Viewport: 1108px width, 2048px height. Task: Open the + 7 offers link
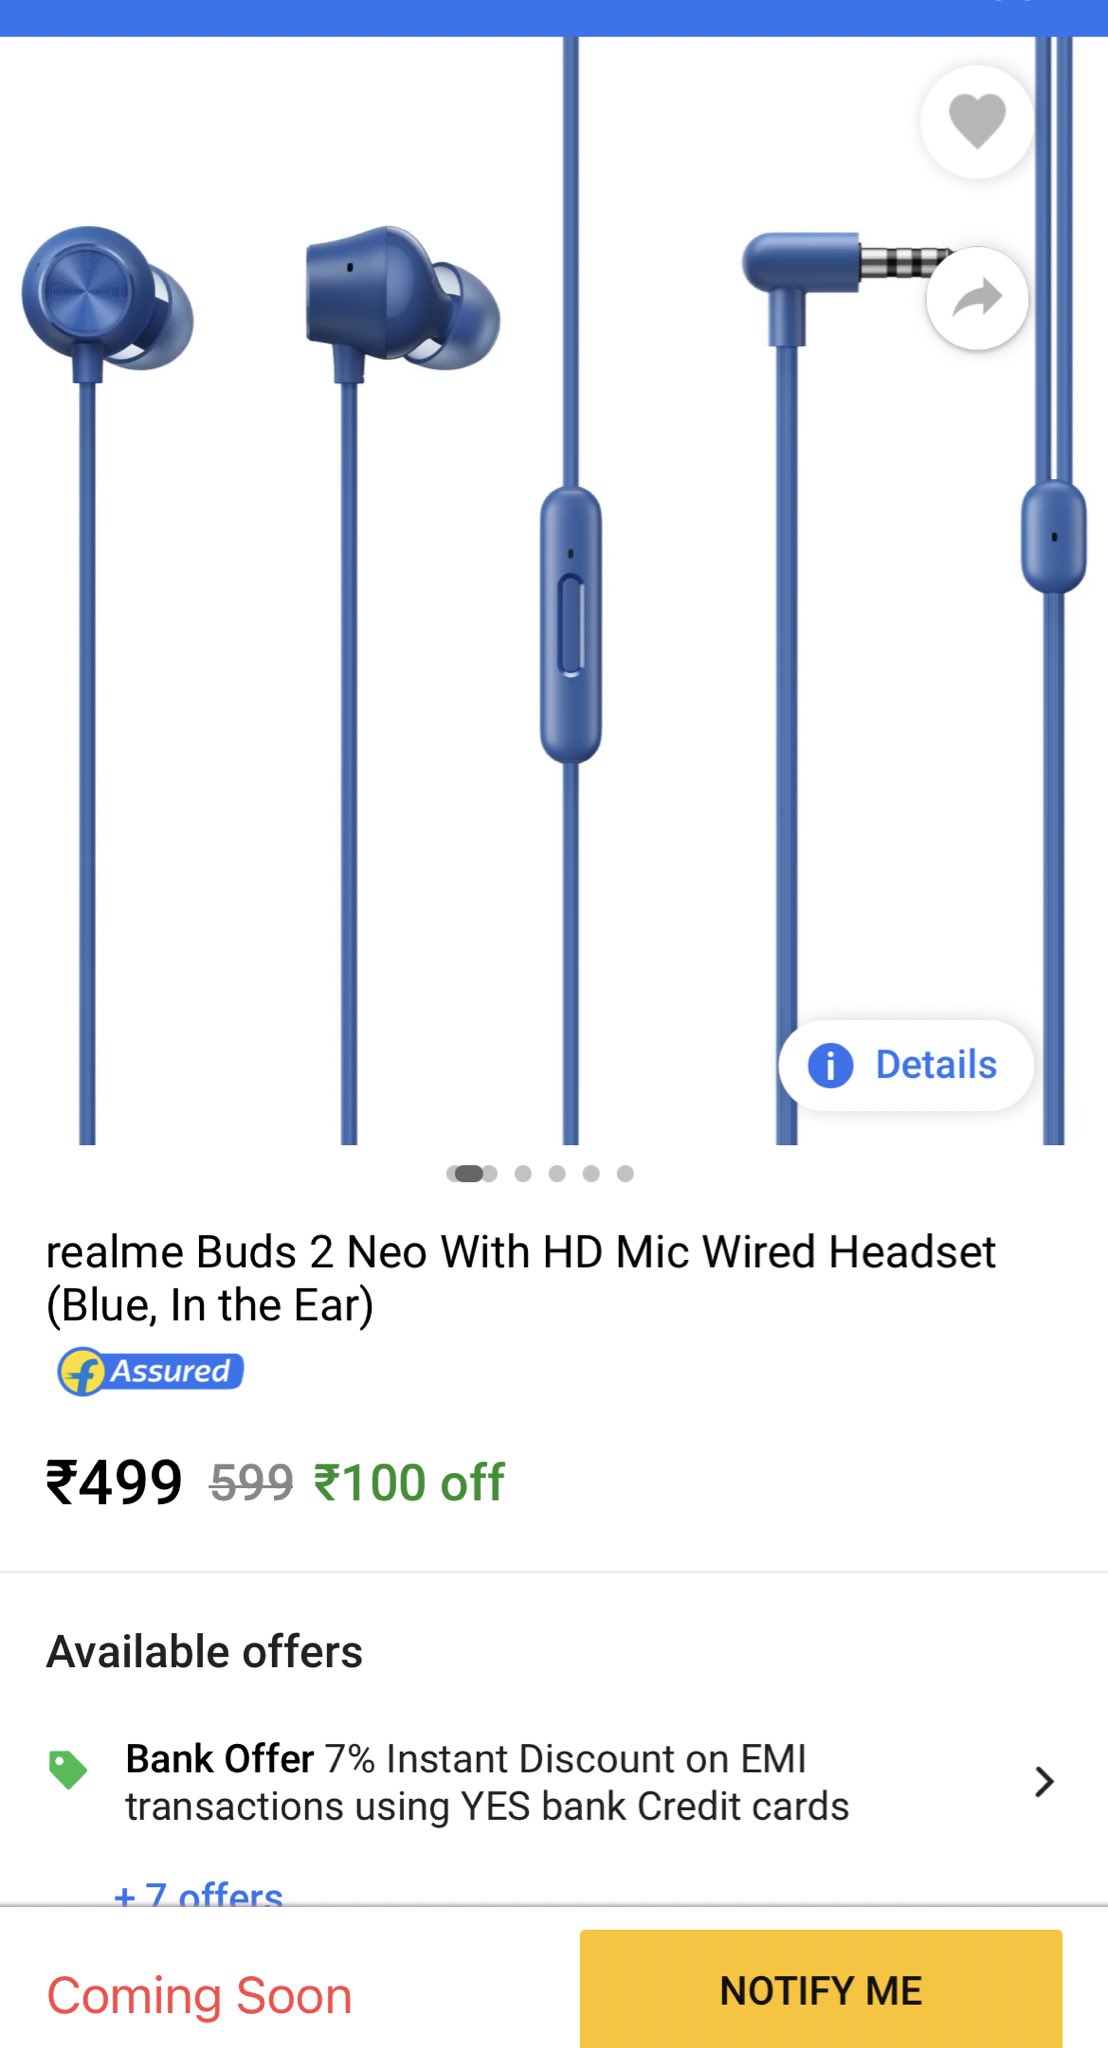pyautogui.click(x=199, y=1895)
